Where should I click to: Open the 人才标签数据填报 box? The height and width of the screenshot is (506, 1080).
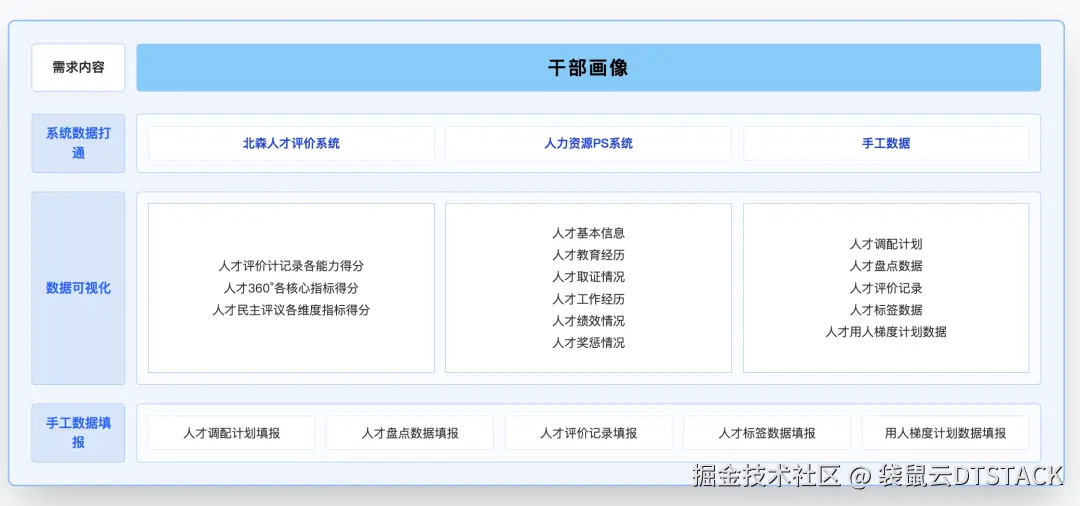(x=767, y=433)
